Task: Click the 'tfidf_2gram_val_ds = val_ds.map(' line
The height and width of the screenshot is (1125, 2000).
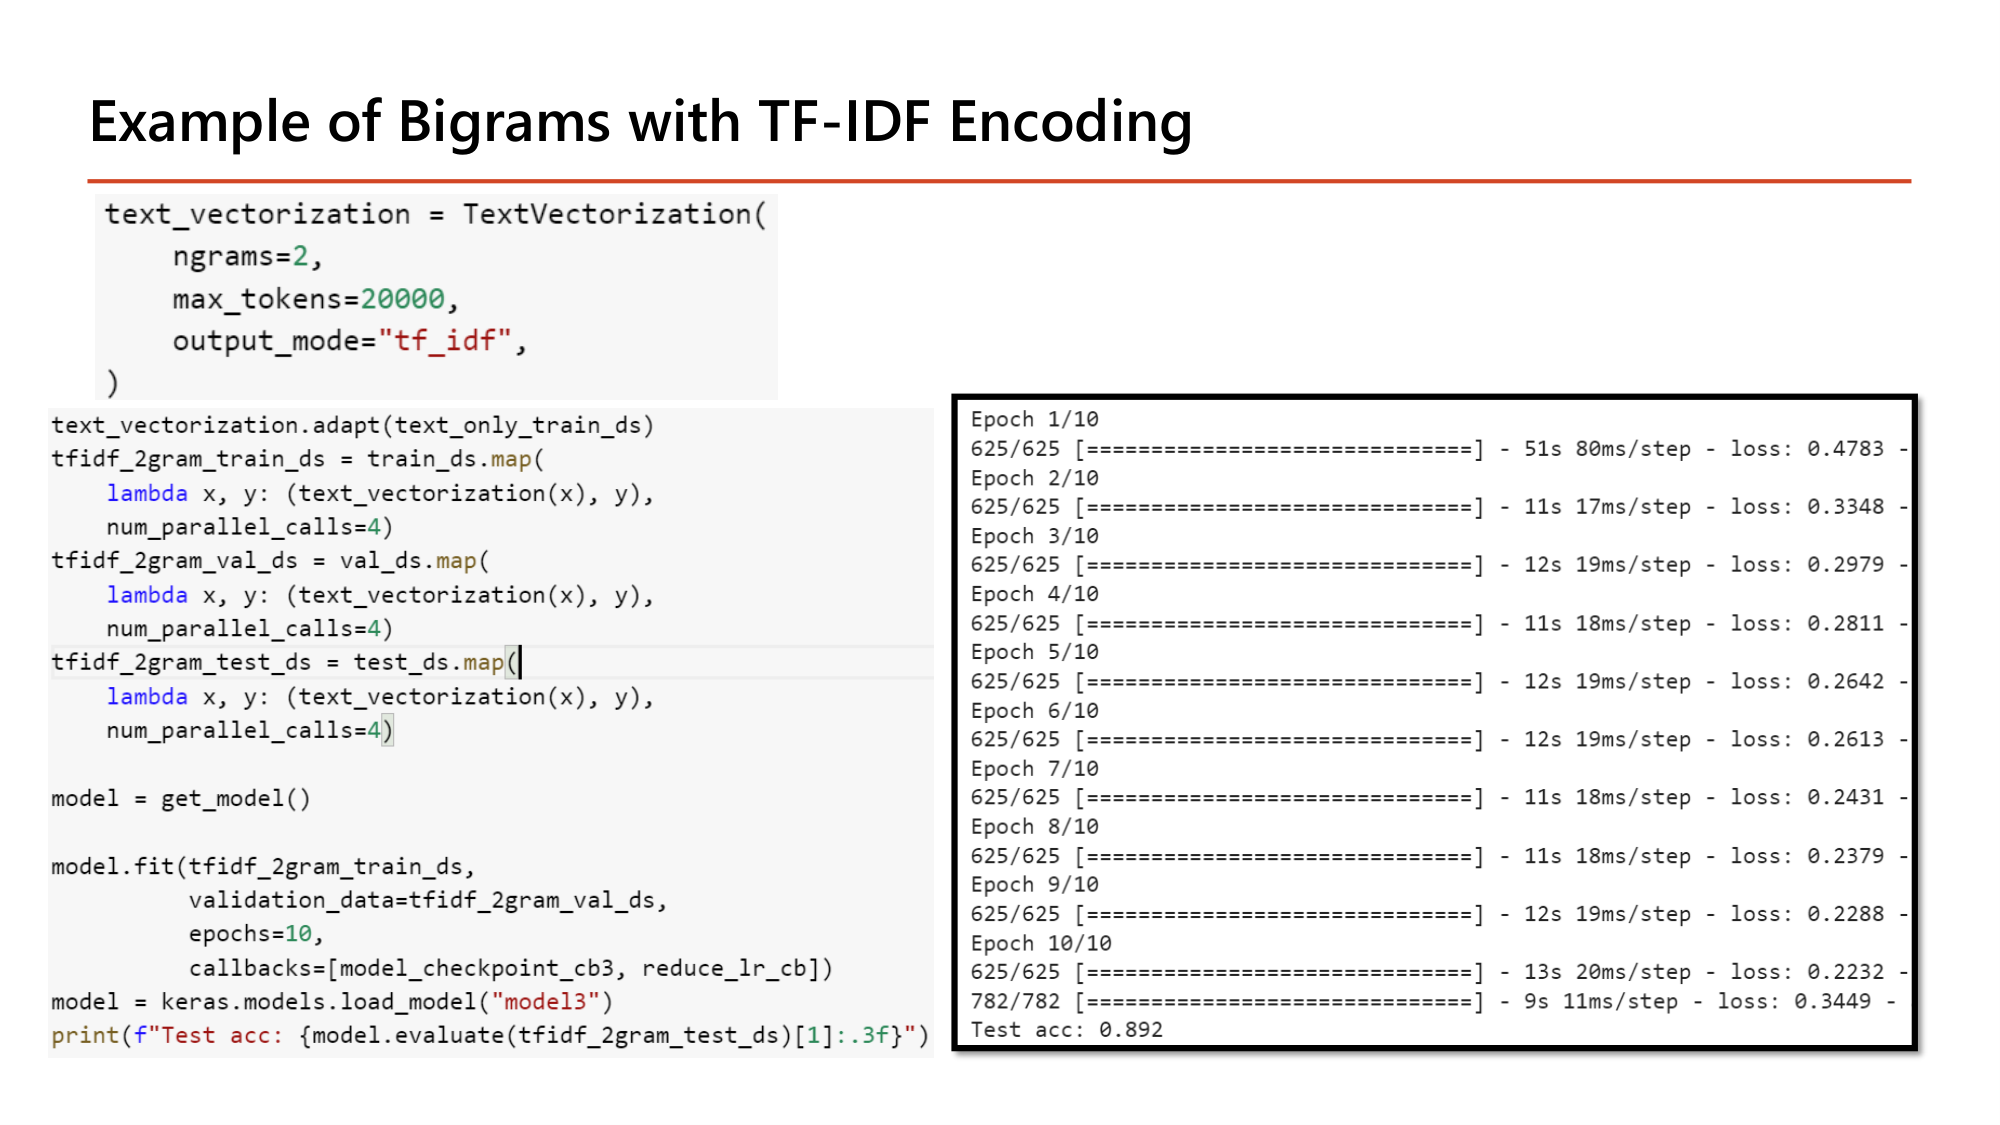Action: click(x=270, y=561)
